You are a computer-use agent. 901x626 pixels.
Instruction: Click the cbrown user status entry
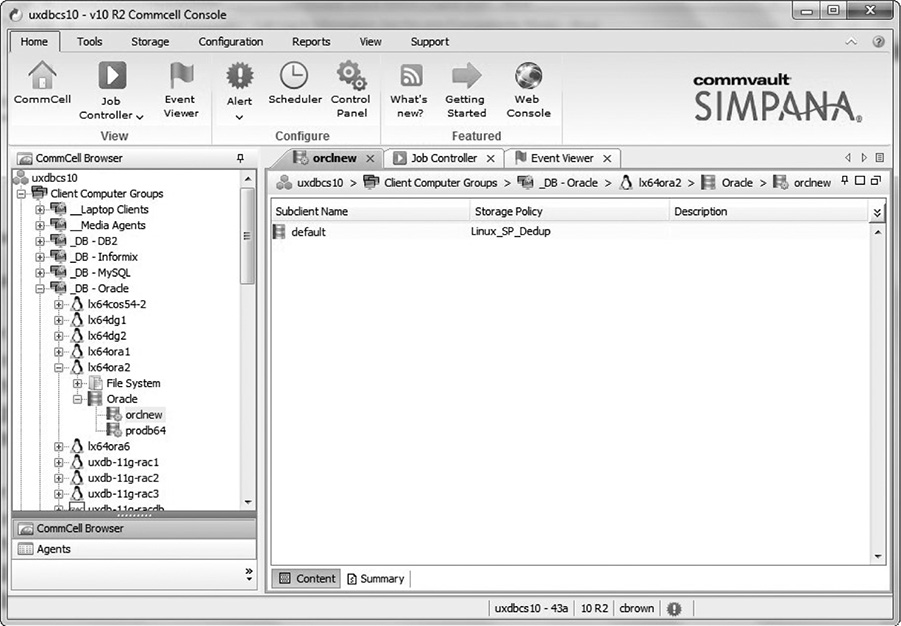637,608
